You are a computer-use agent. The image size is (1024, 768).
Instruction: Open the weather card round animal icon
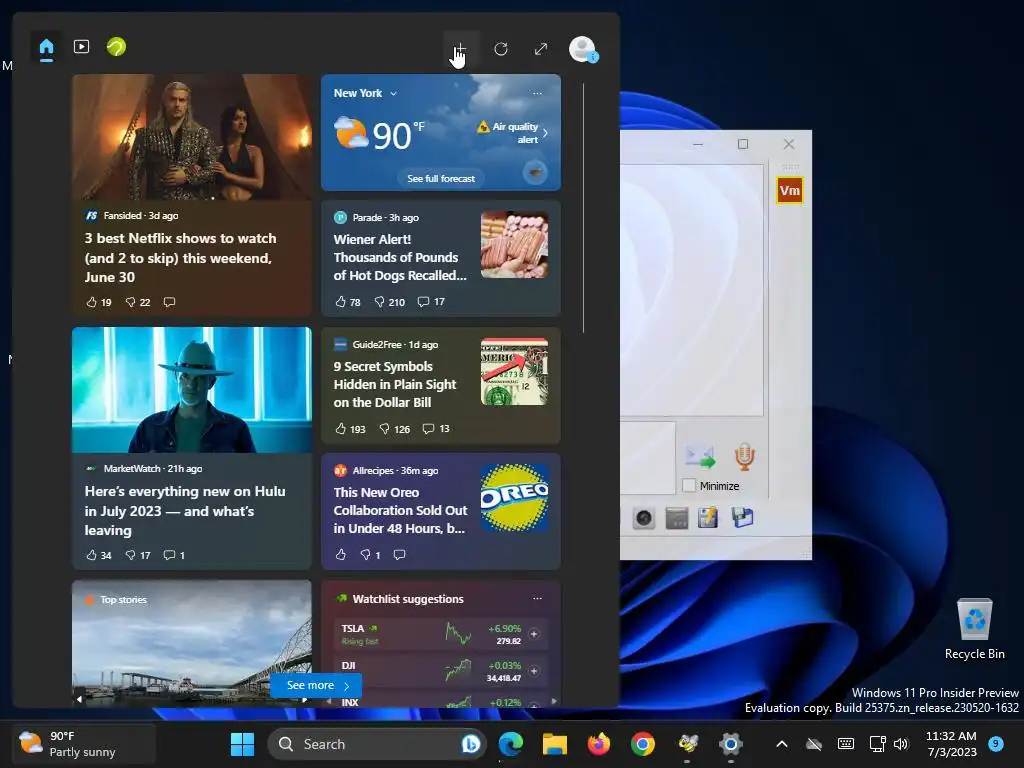point(536,172)
